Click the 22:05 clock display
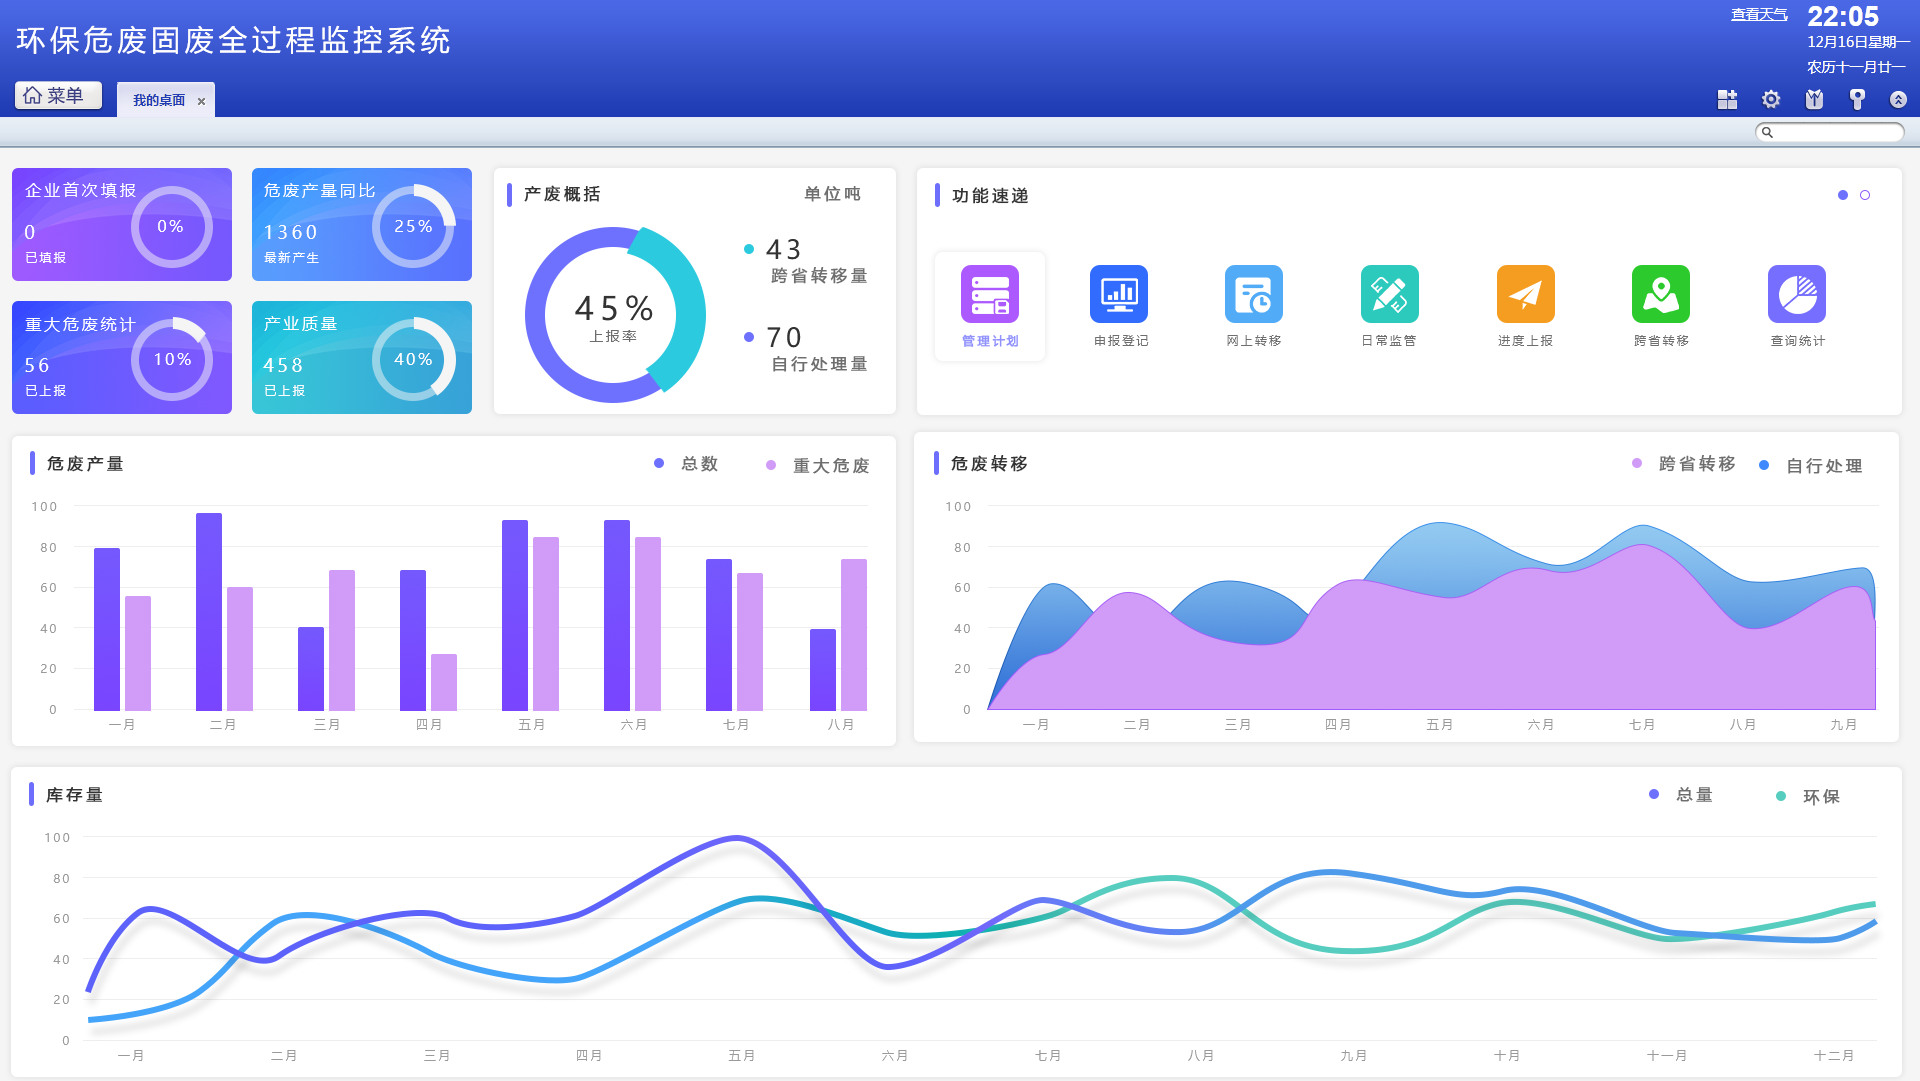 (1843, 17)
